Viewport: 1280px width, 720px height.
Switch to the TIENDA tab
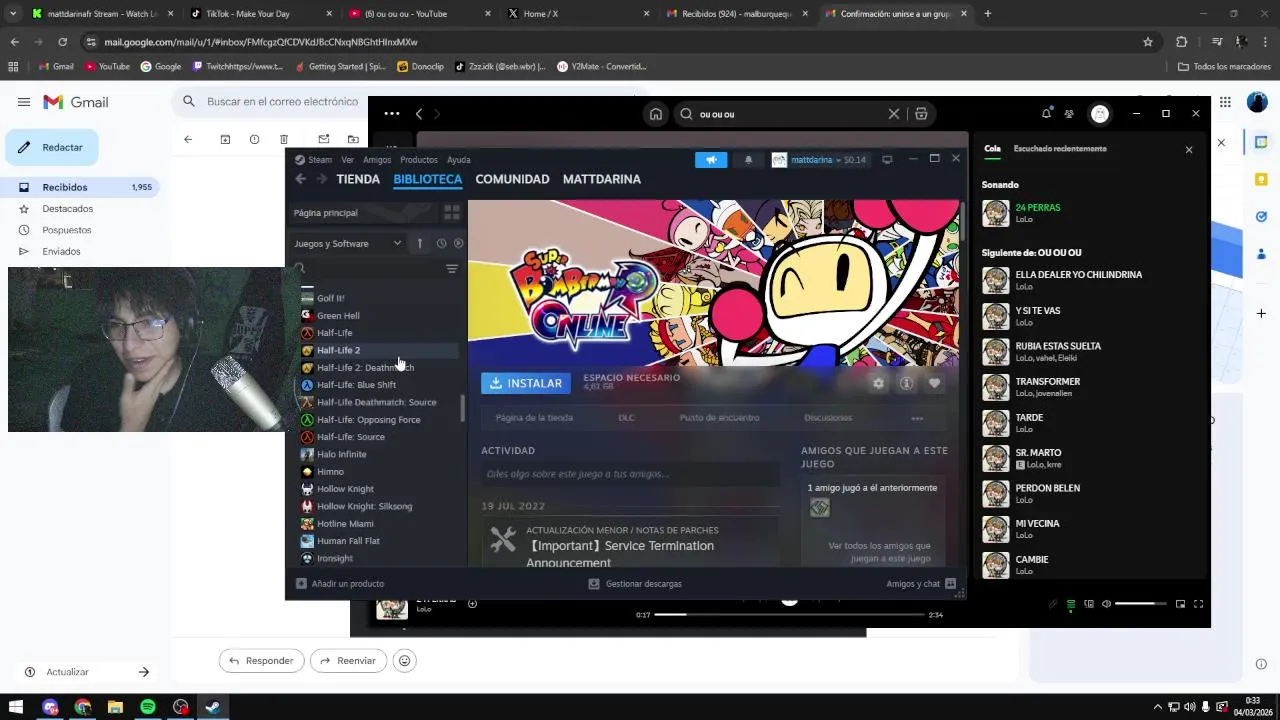[358, 179]
